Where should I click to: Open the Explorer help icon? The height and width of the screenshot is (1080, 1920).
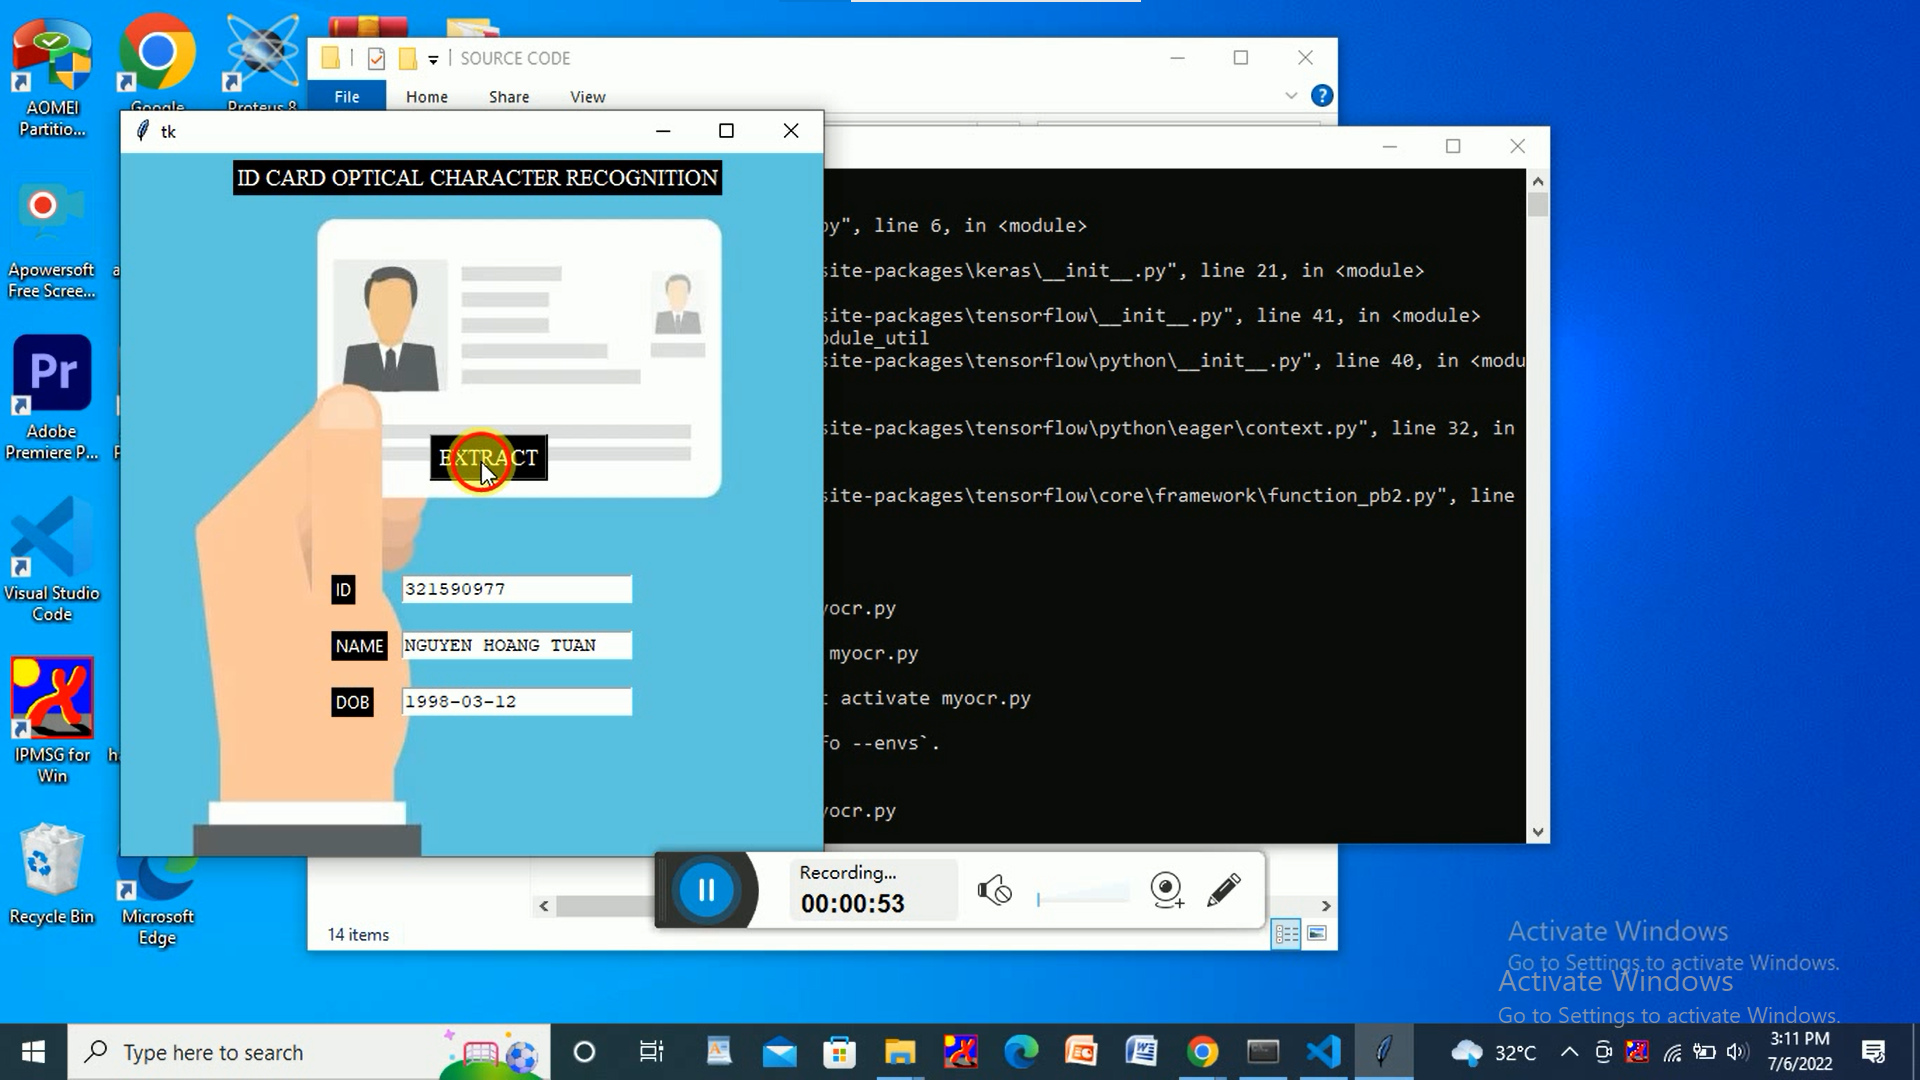[x=1321, y=96]
